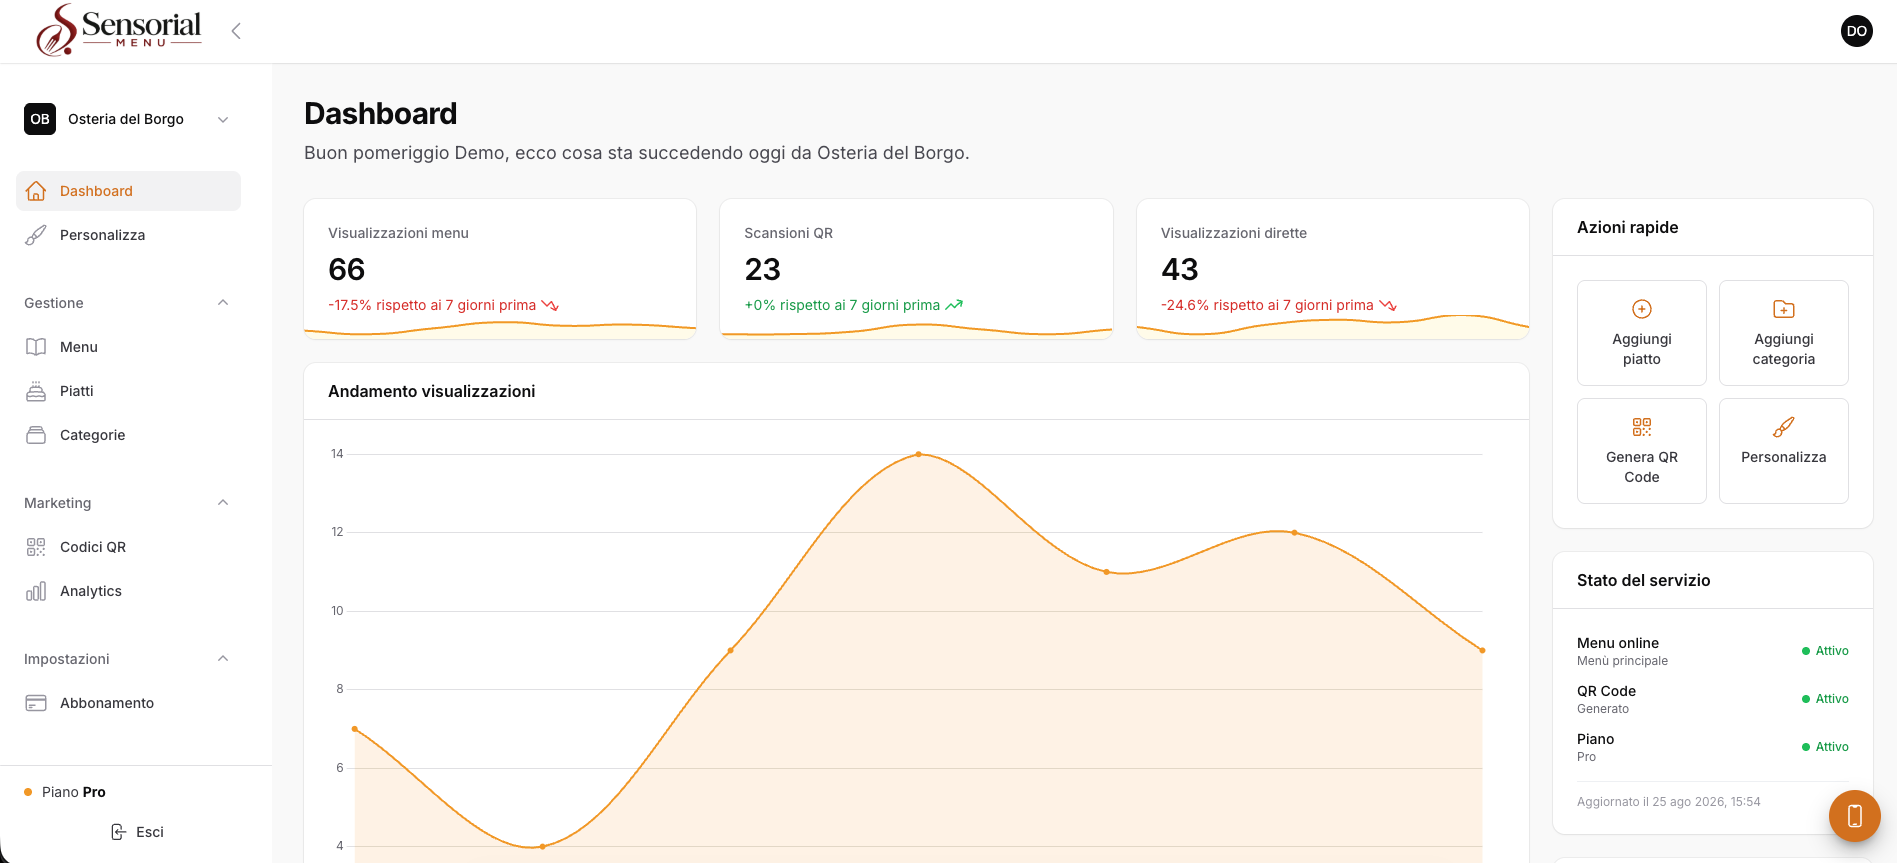
Task: Collapse the Marketing section
Action: 223,503
